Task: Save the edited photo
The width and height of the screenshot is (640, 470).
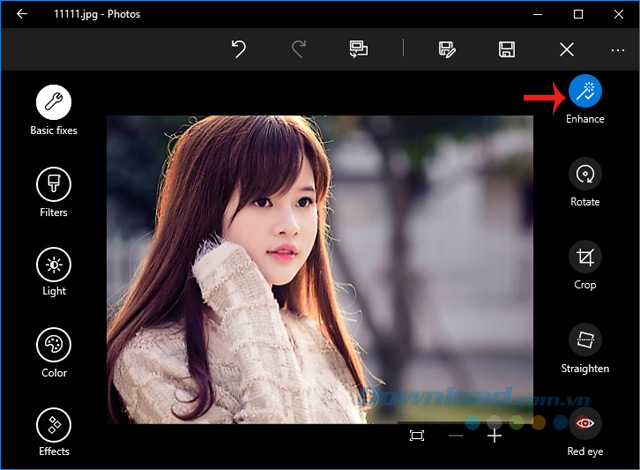Action: [x=507, y=49]
